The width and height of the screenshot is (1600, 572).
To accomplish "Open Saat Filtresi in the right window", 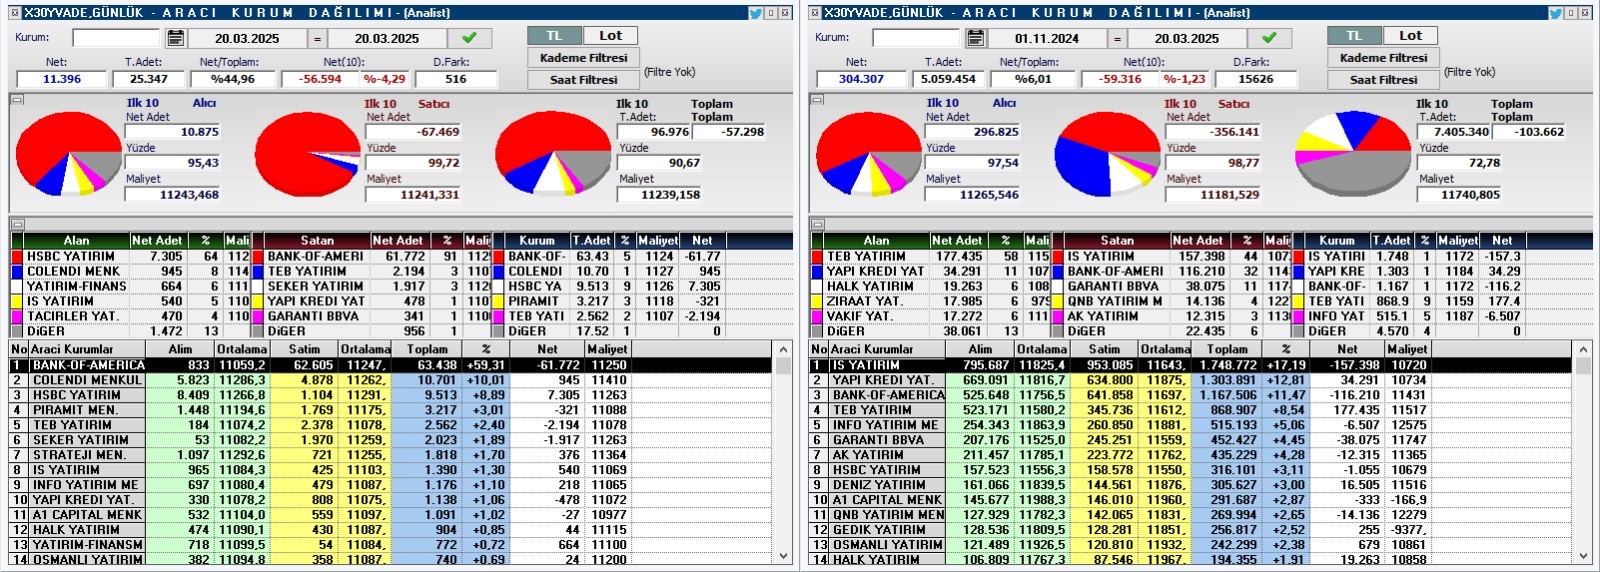I will [x=1383, y=80].
